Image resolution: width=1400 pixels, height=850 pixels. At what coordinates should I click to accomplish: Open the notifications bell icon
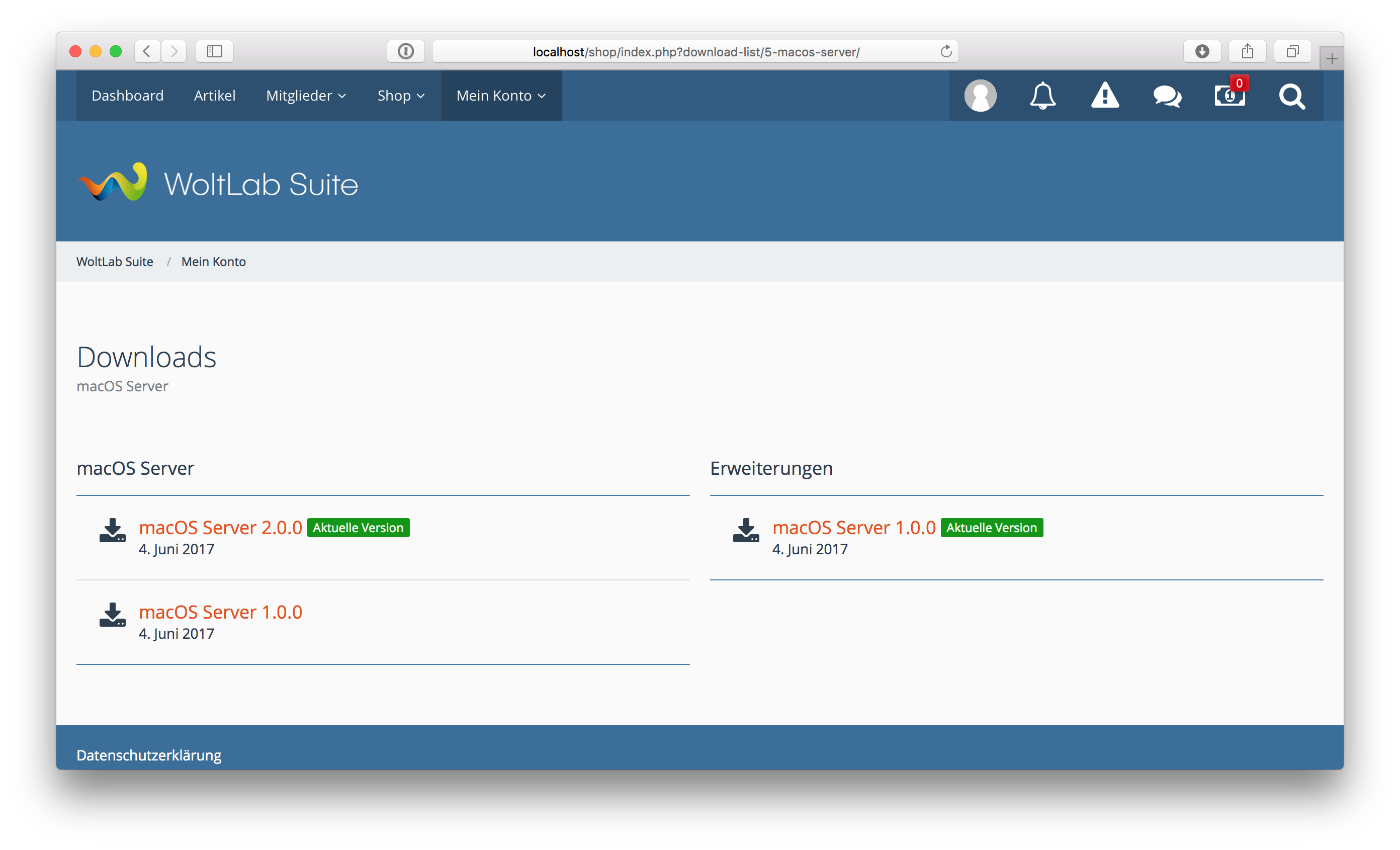tap(1042, 96)
